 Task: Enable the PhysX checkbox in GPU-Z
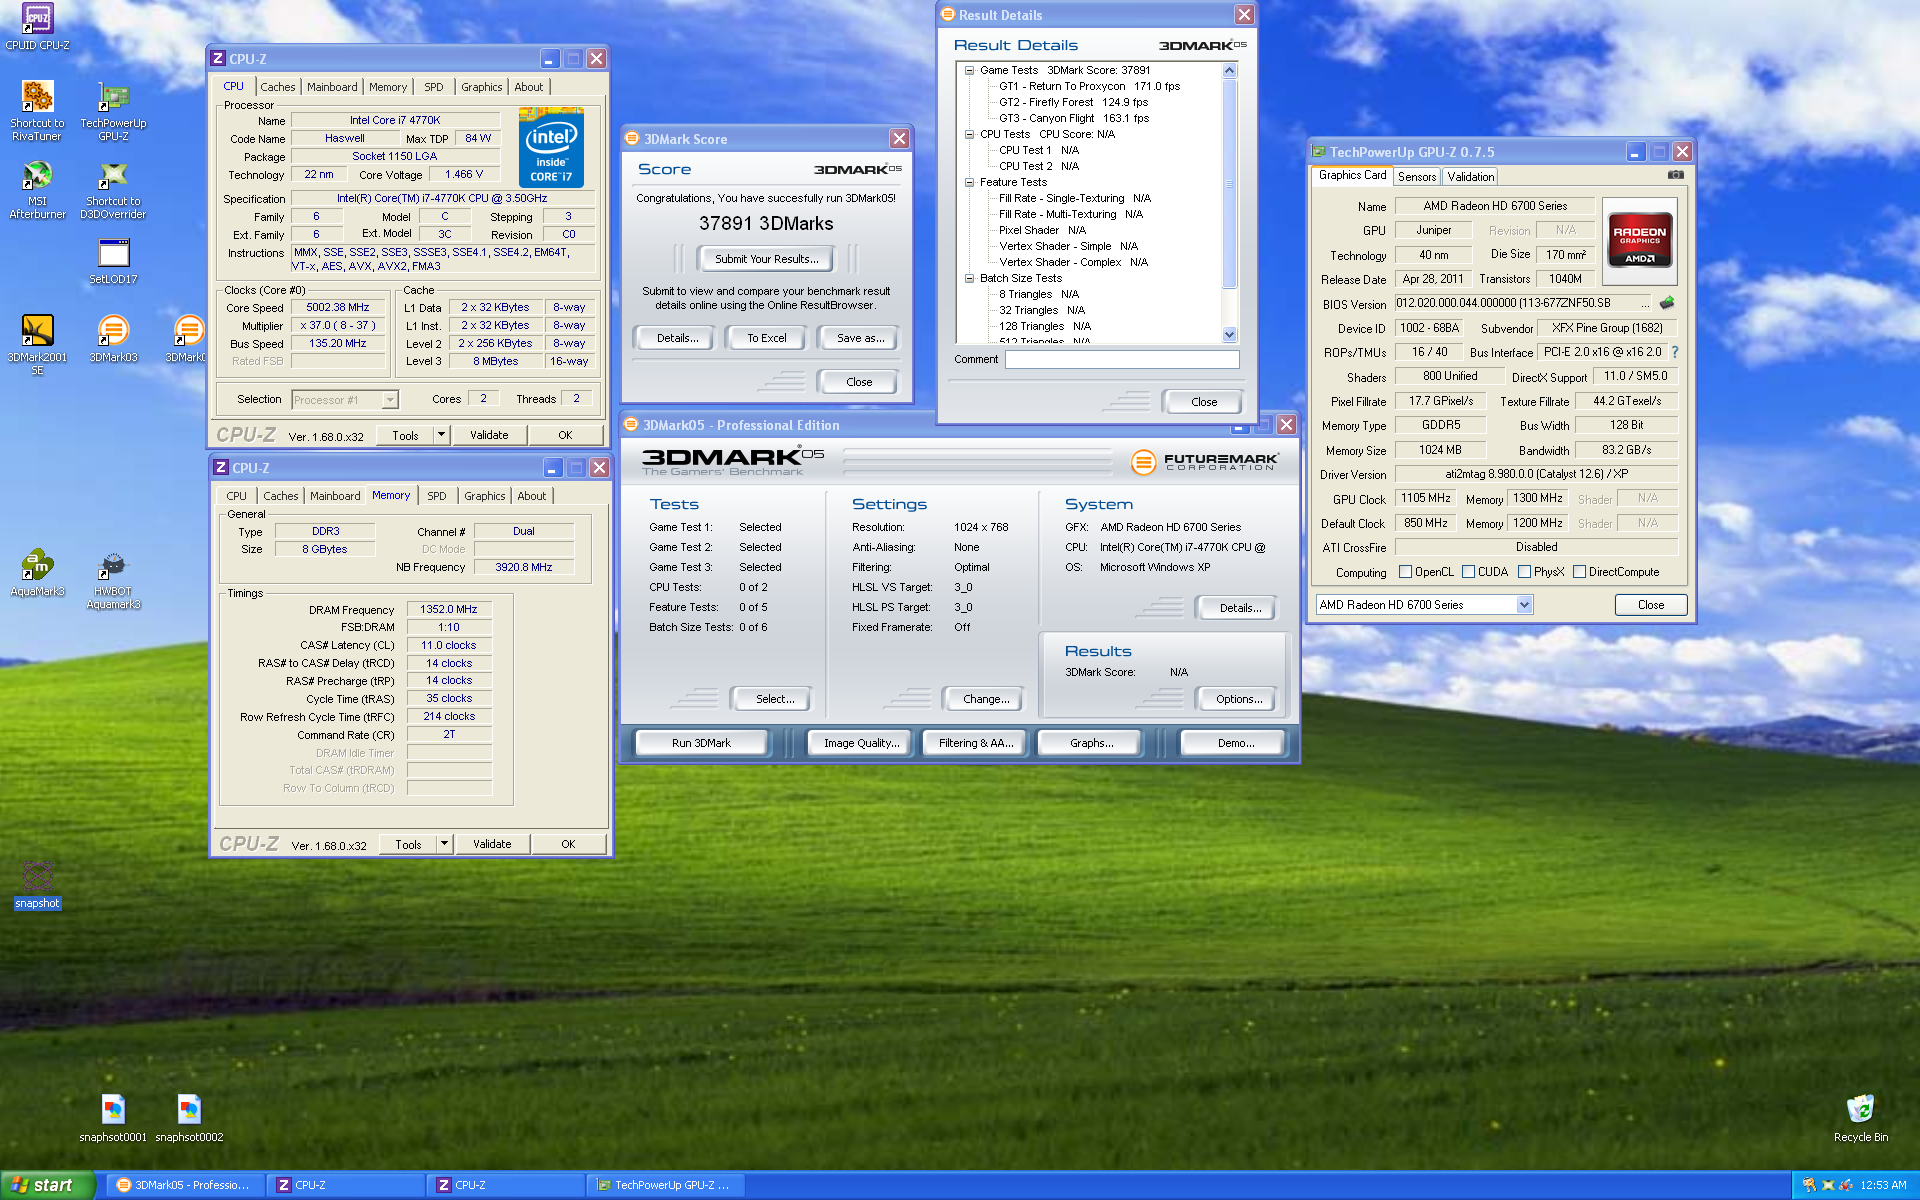tap(1524, 572)
